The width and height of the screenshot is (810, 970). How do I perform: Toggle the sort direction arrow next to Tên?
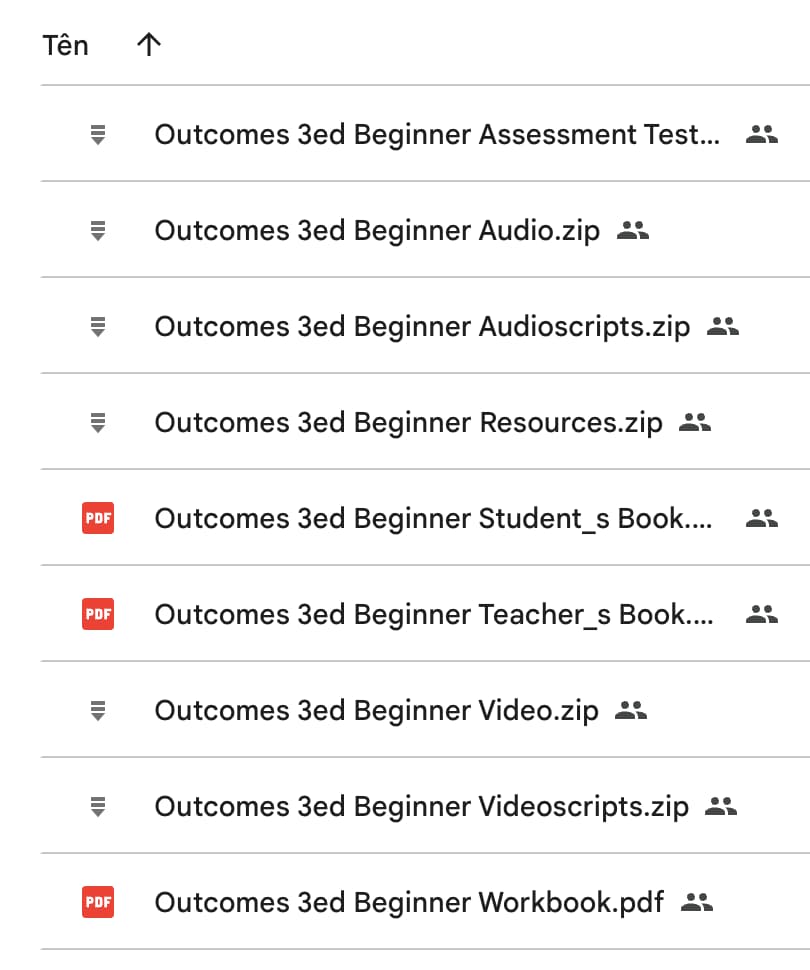click(149, 45)
